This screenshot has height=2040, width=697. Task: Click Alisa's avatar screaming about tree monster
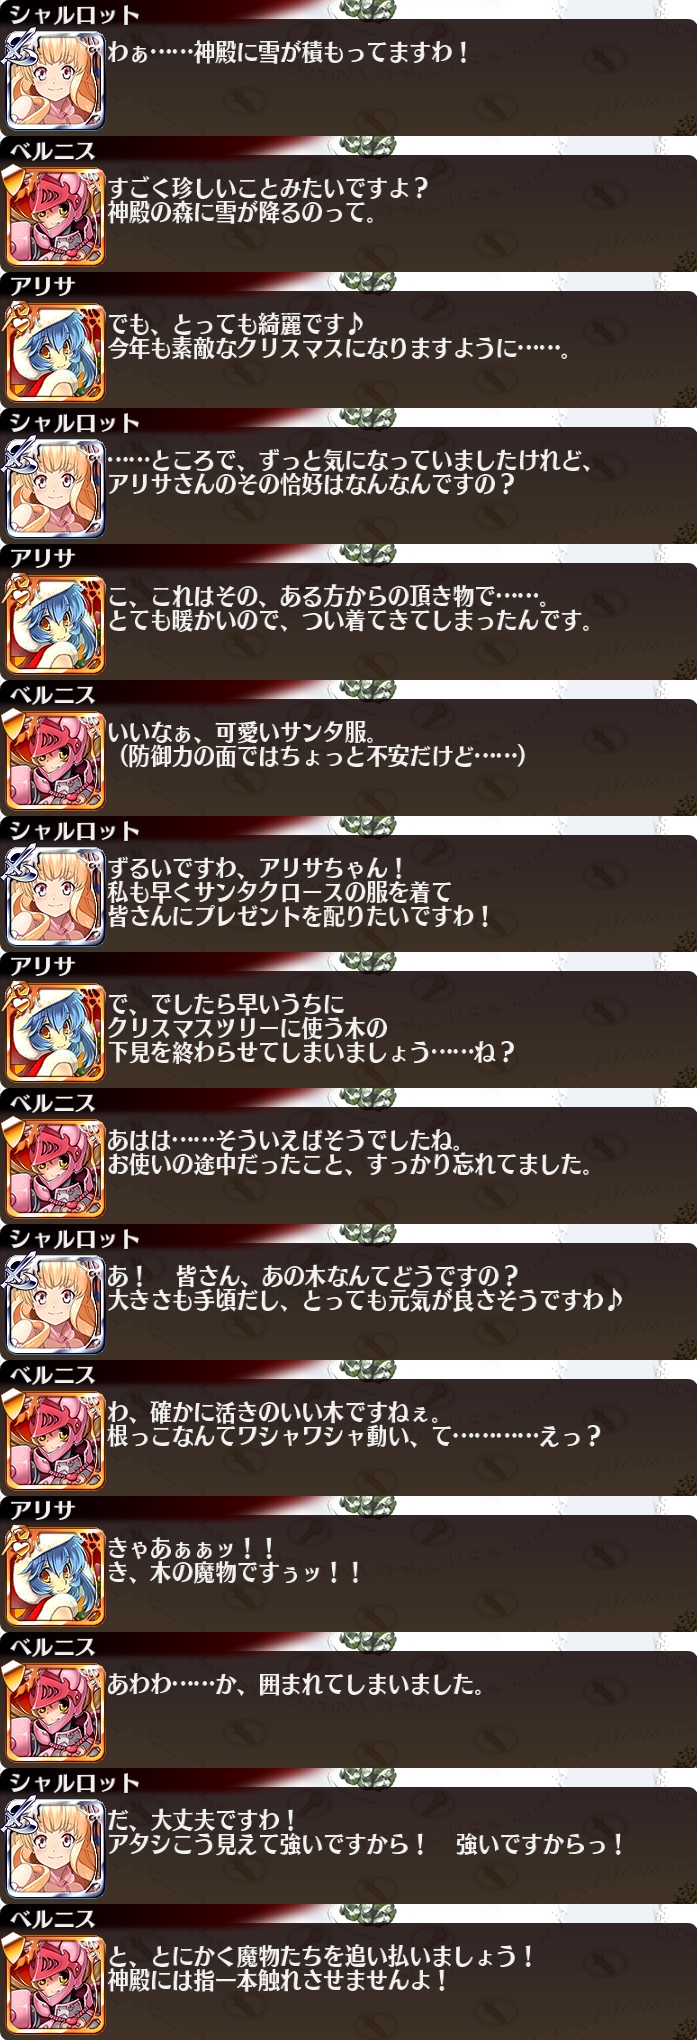(x=55, y=1576)
